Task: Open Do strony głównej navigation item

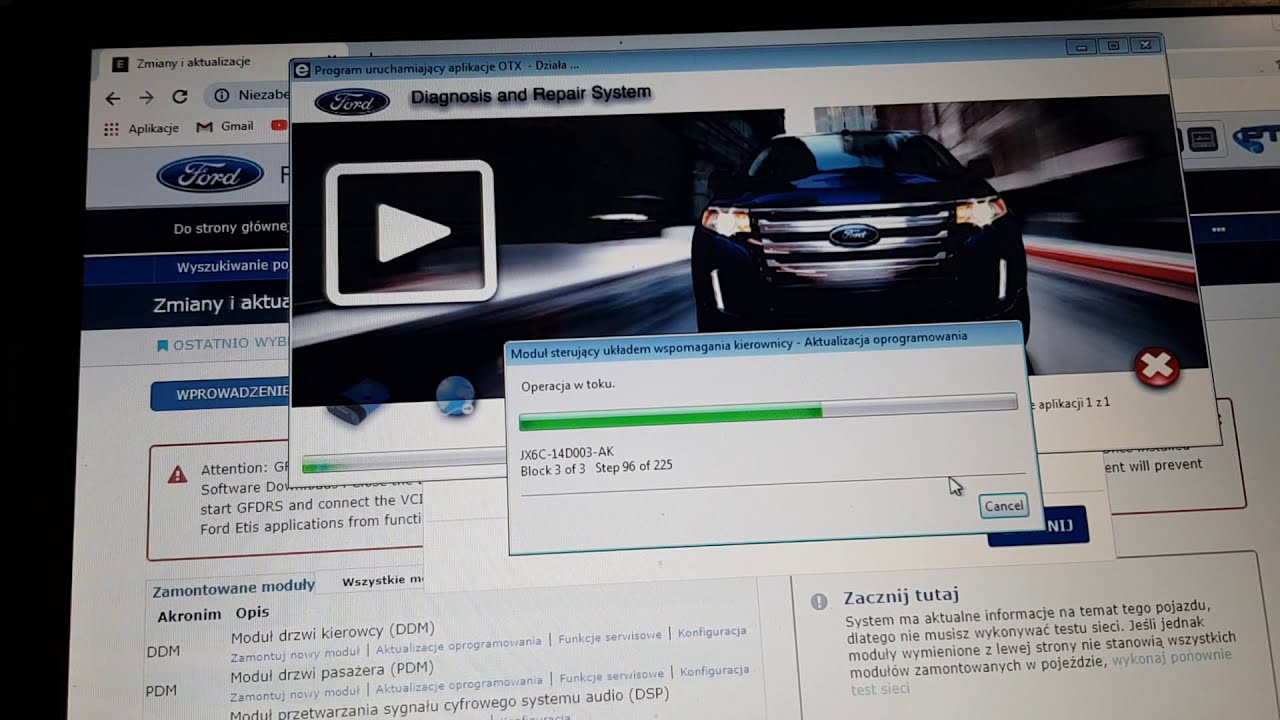Action: [231, 228]
